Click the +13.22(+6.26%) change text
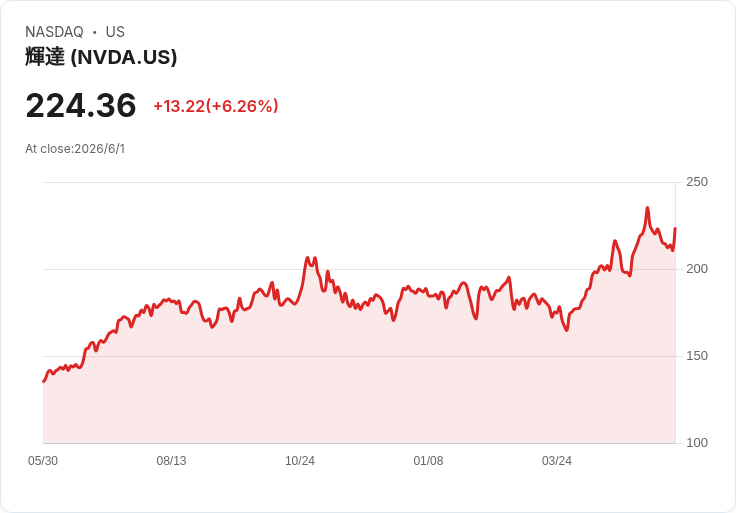The width and height of the screenshot is (736, 513). coord(216,106)
